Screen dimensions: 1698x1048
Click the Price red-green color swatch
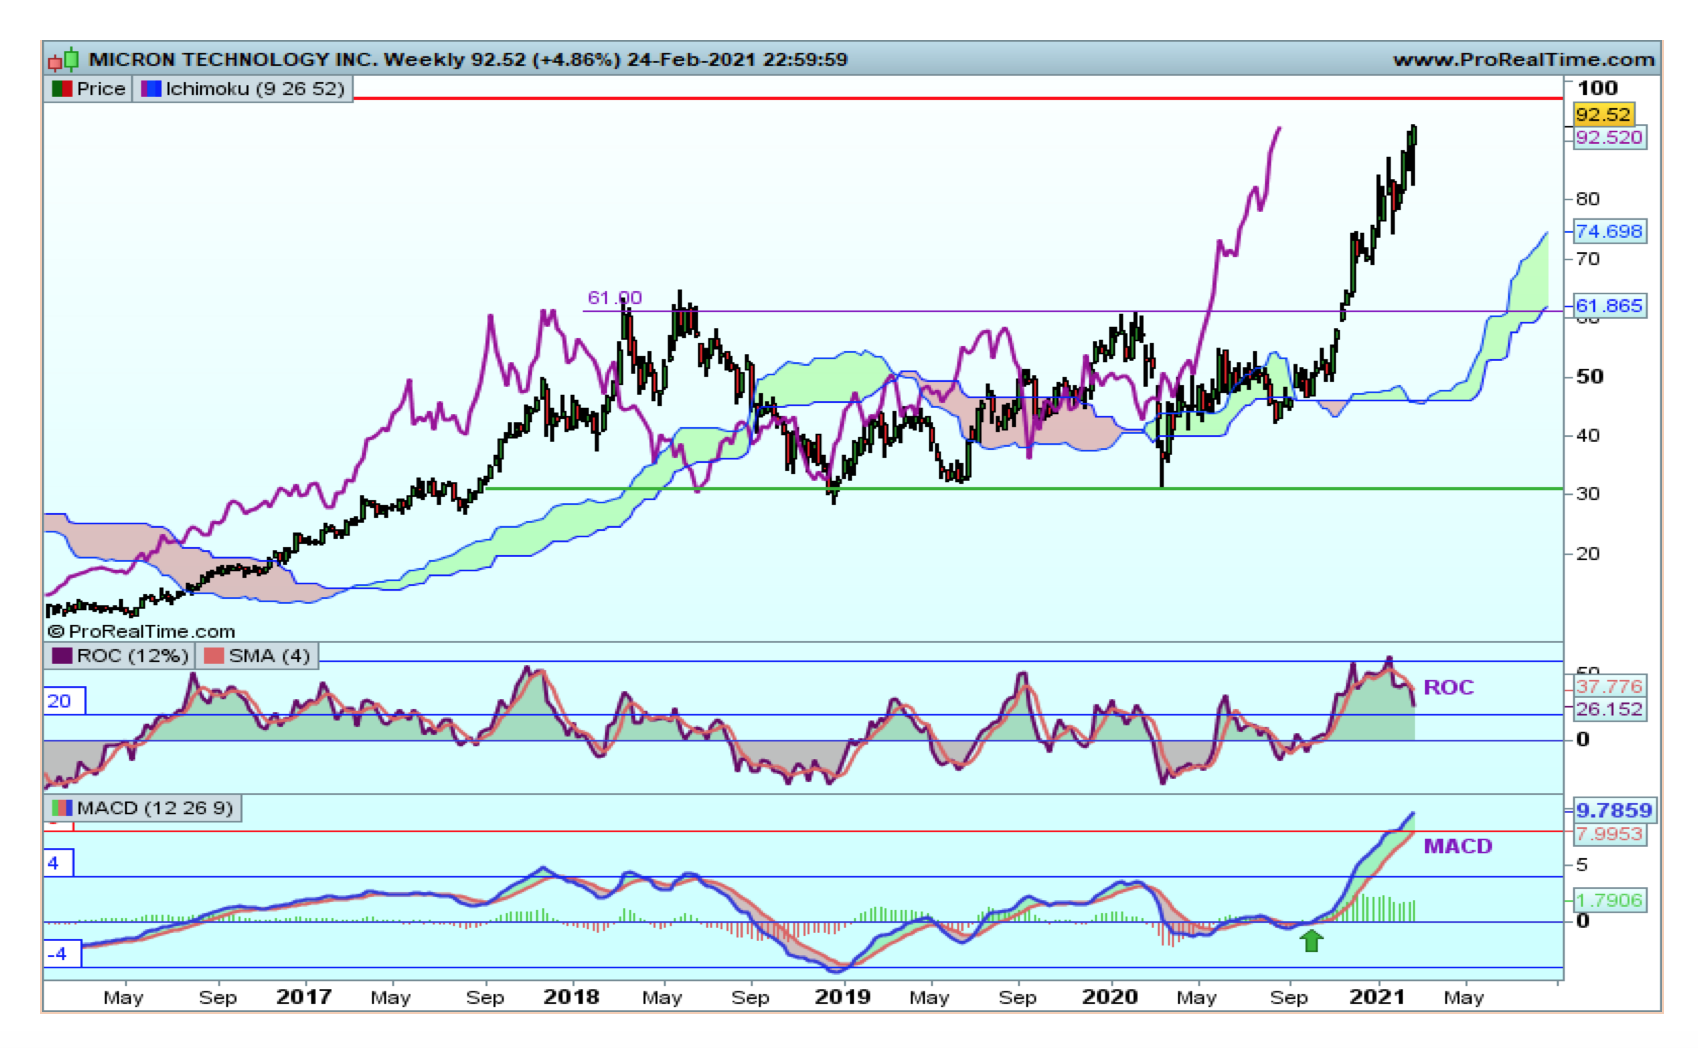click(62, 89)
